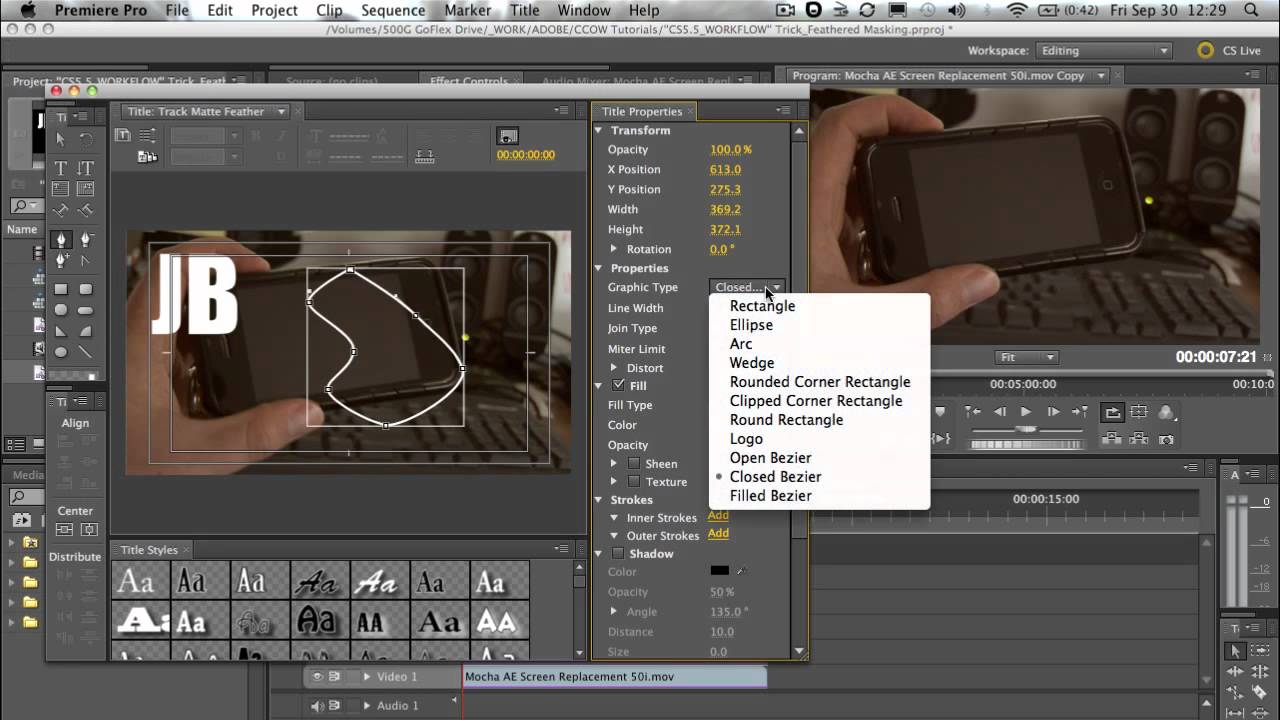Select the Convert Anchor Point tool

pyautogui.click(x=86, y=260)
